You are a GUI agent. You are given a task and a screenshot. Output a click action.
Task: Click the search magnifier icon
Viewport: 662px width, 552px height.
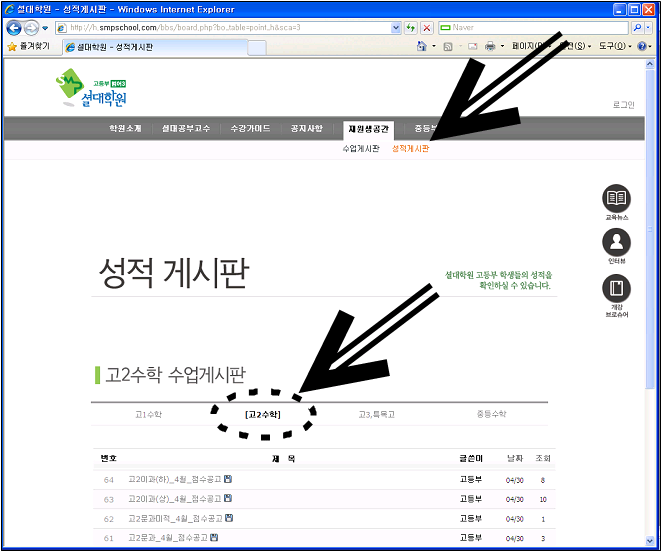637,28
